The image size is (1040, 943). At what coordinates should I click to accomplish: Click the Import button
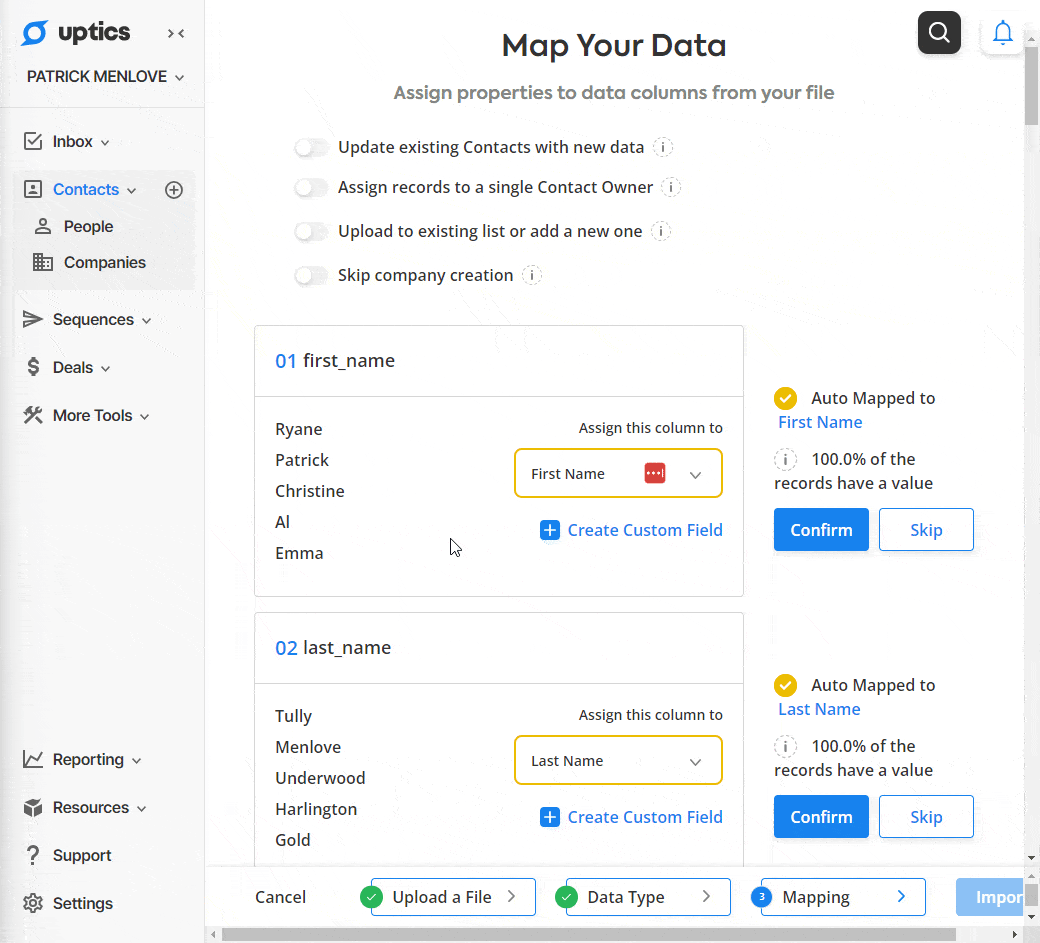(x=990, y=897)
